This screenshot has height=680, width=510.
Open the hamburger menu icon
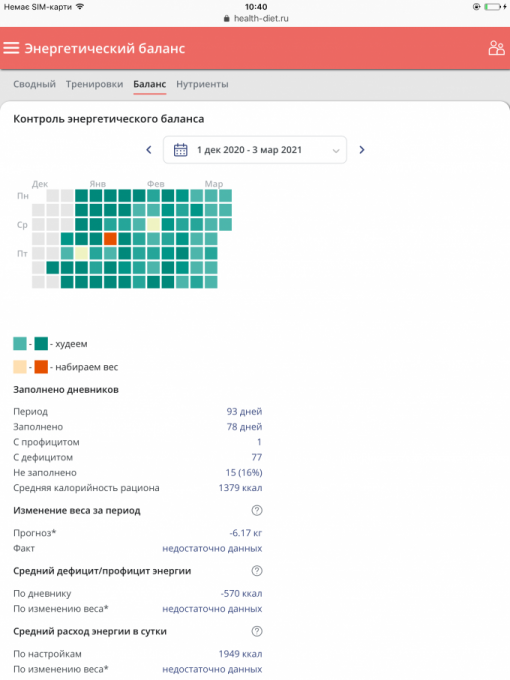click(x=11, y=48)
